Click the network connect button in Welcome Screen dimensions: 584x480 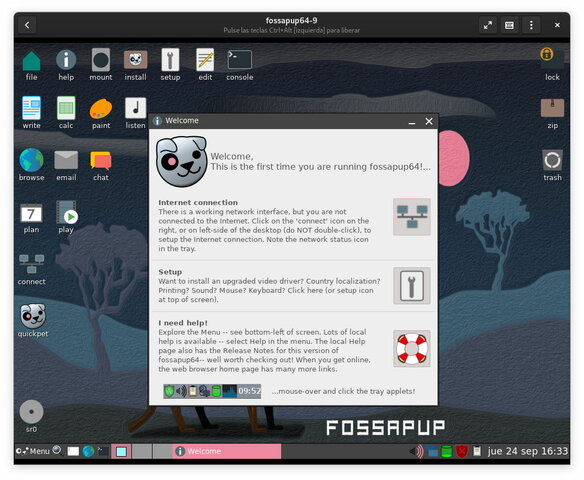pyautogui.click(x=412, y=217)
